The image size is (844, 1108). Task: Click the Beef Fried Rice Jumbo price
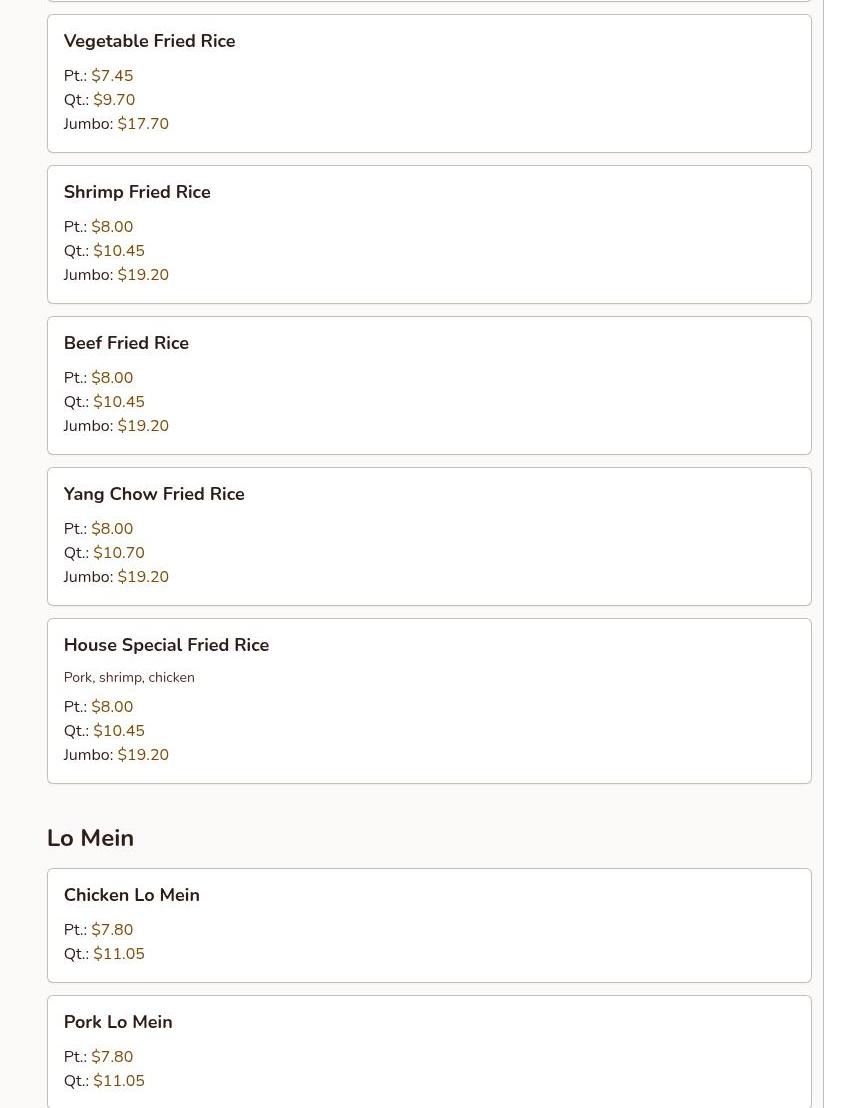coord(143,426)
